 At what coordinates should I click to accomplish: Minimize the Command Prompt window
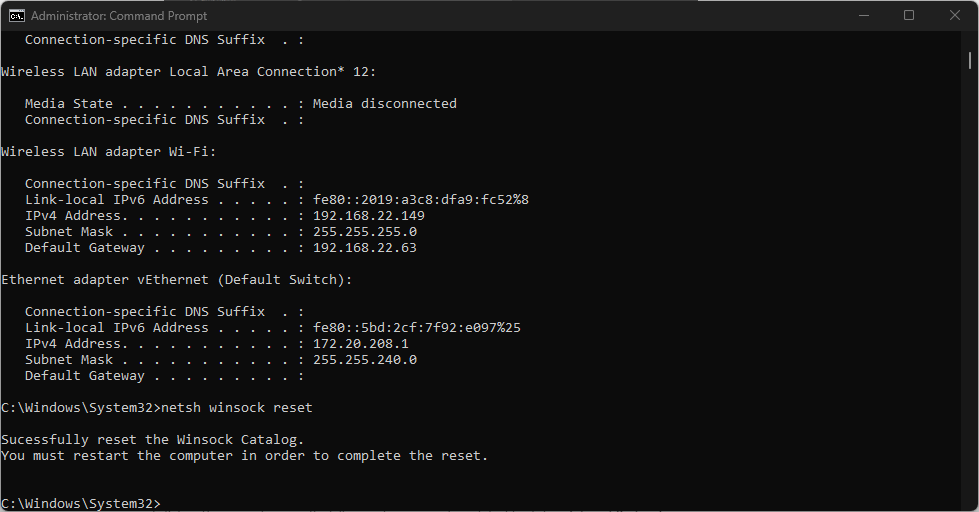(x=863, y=15)
